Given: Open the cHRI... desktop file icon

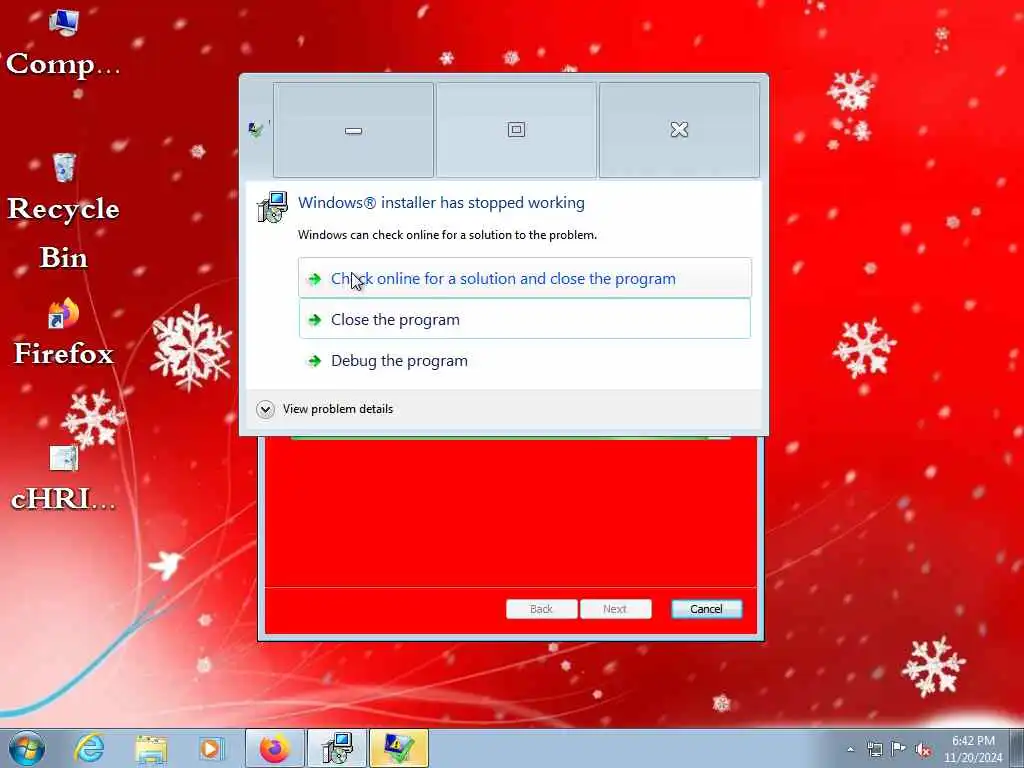Looking at the screenshot, I should [63, 477].
